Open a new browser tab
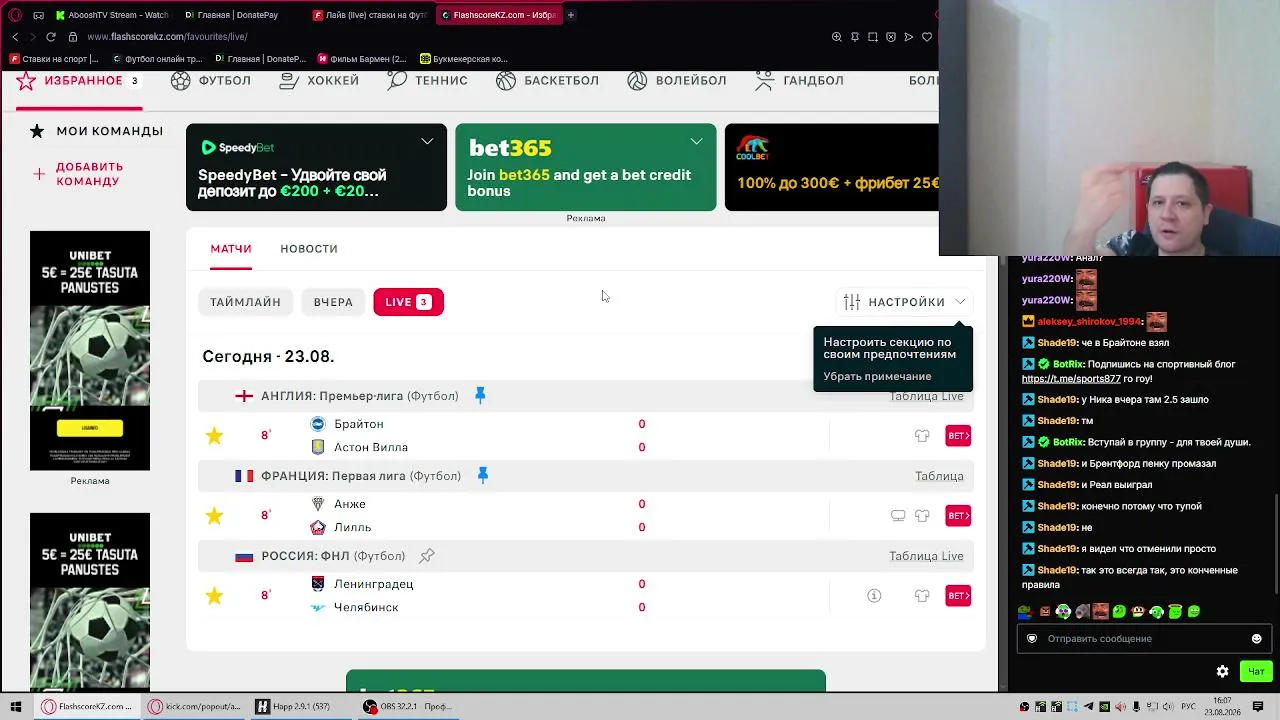This screenshot has width=1280, height=720. pos(571,15)
